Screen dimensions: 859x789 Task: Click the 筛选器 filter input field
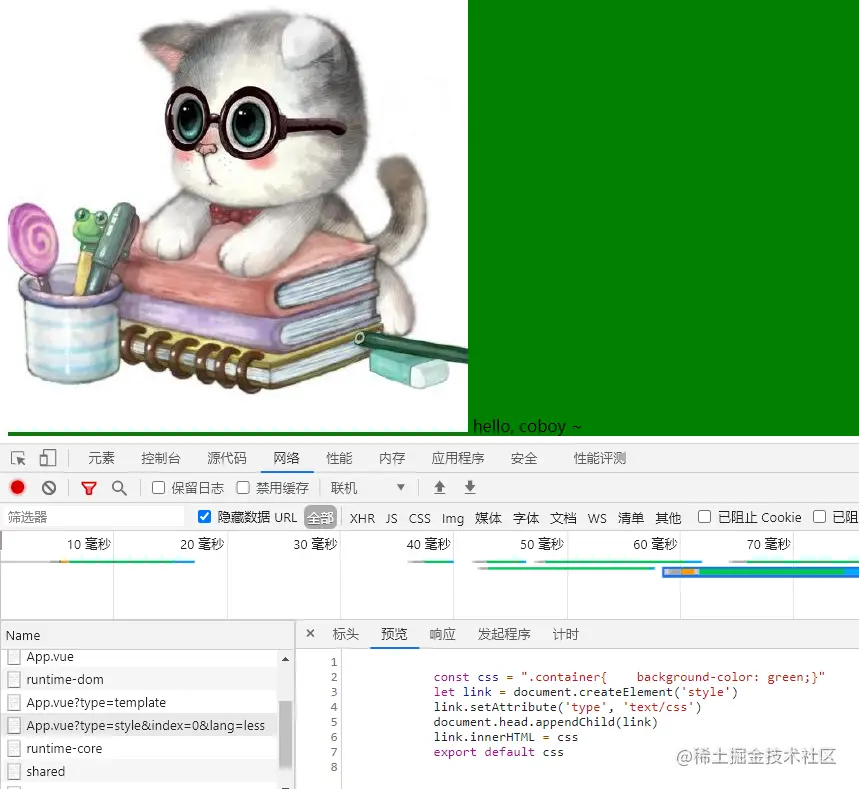(94, 517)
